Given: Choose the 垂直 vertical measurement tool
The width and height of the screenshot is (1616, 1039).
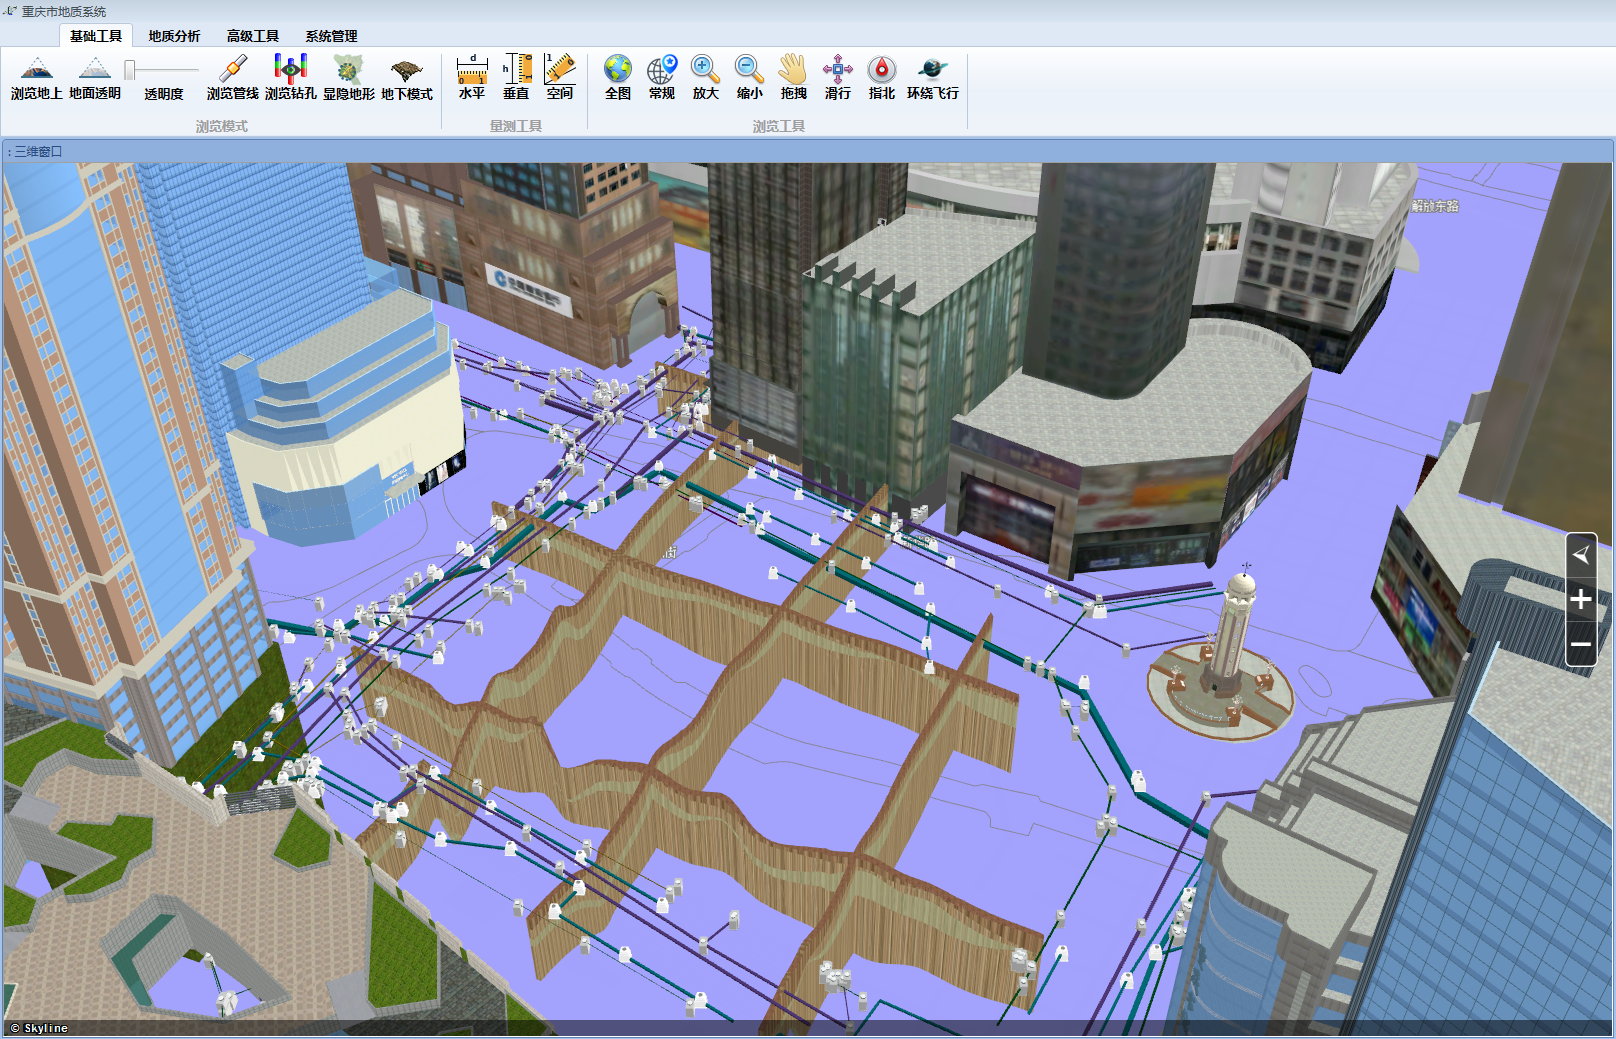Looking at the screenshot, I should [516, 78].
